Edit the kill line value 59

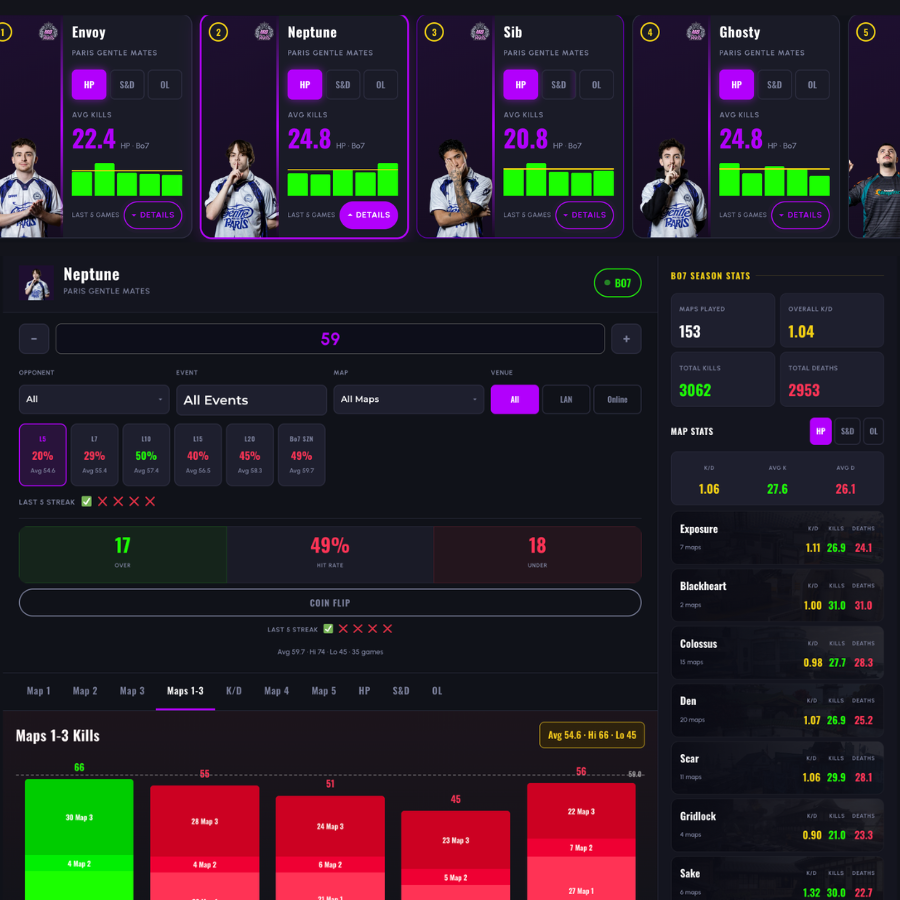[x=330, y=339]
